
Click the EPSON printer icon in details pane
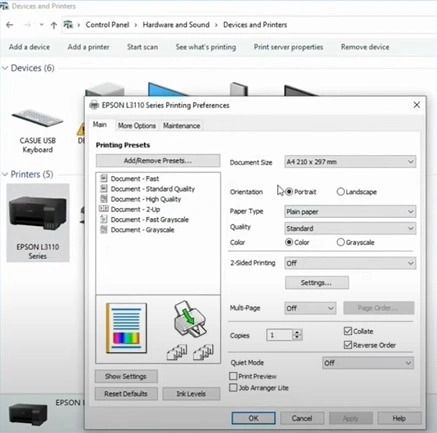pos(28,414)
